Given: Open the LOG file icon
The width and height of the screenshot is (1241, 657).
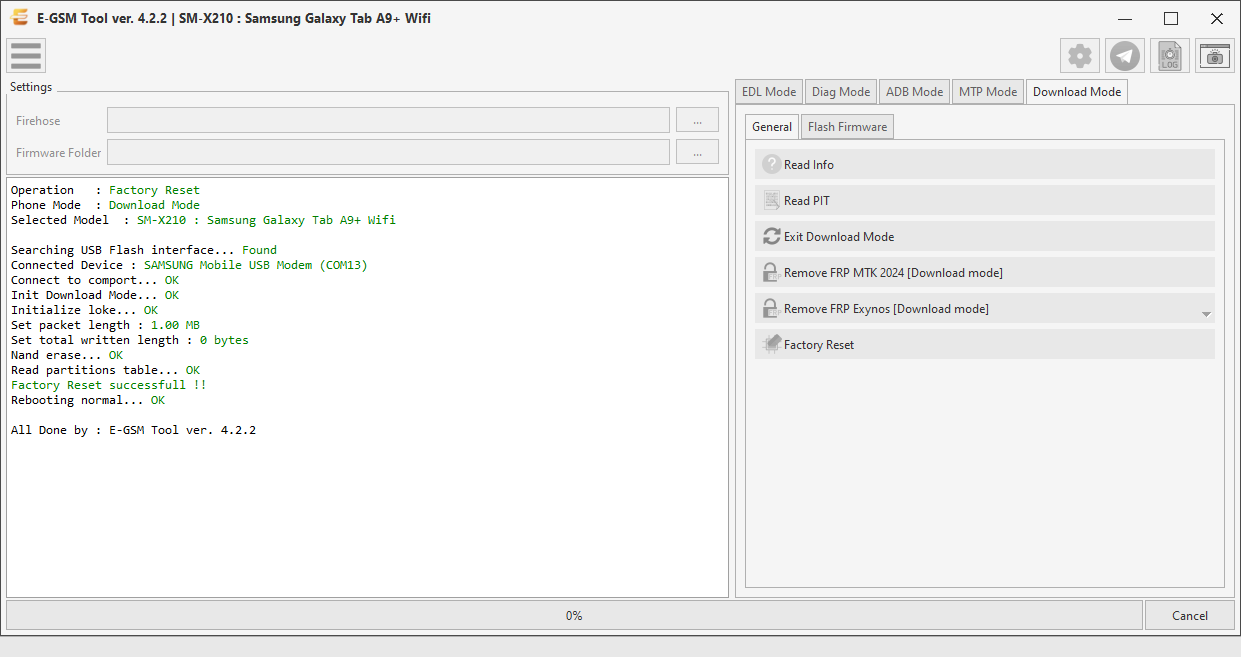Looking at the screenshot, I should click(x=1170, y=56).
